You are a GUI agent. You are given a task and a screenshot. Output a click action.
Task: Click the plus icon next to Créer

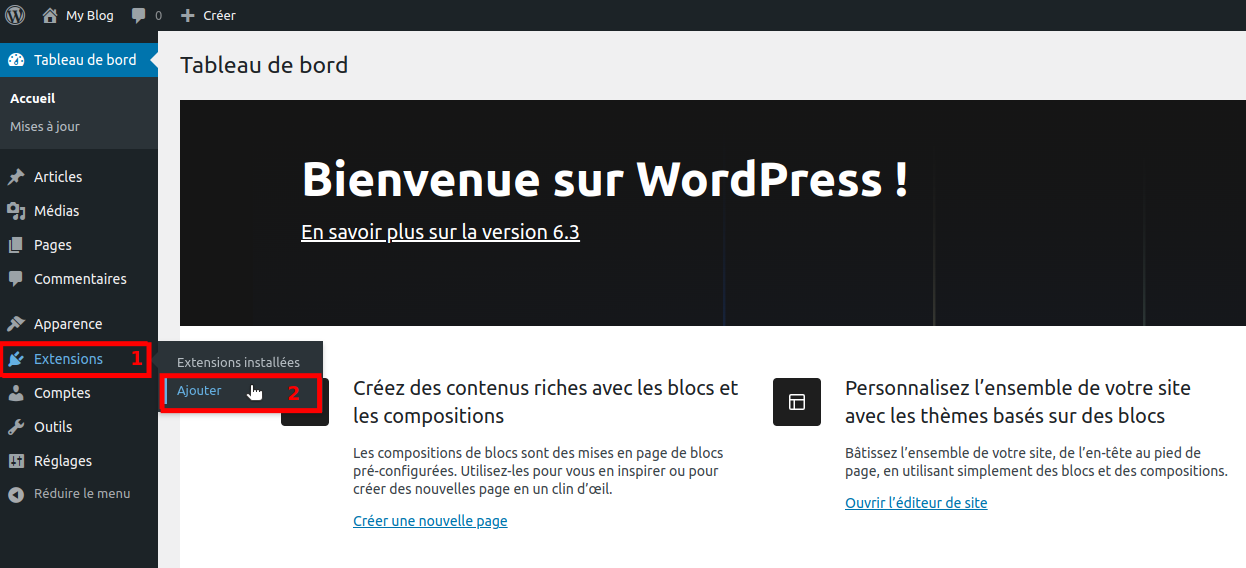coord(187,16)
